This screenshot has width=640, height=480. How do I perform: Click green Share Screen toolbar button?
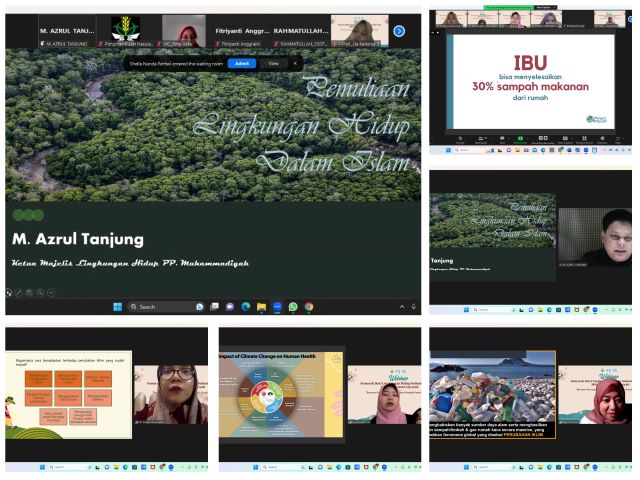(520, 140)
